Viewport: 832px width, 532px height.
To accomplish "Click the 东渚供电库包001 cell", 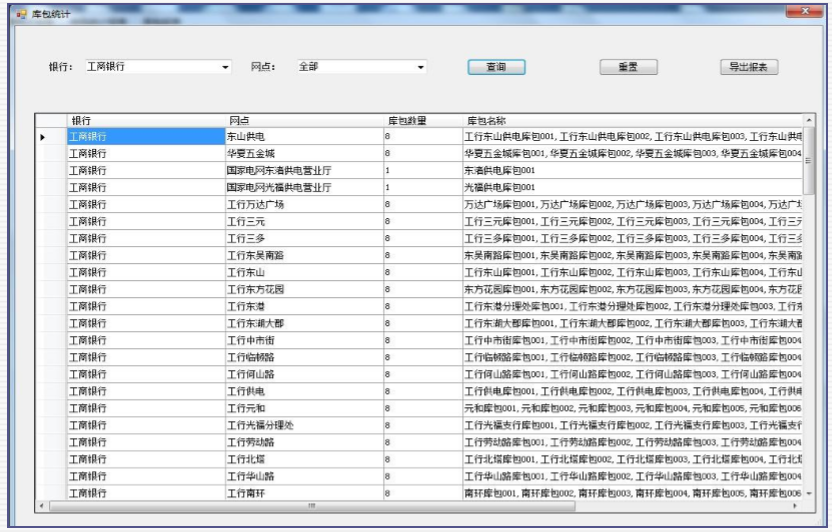I will pos(632,170).
